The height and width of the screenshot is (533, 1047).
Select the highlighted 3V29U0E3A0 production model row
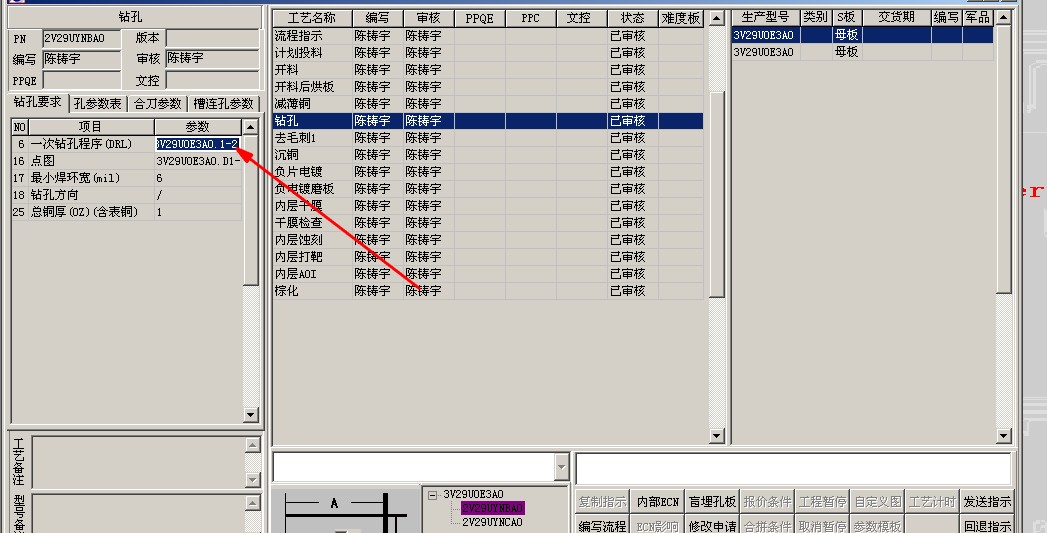click(x=862, y=35)
